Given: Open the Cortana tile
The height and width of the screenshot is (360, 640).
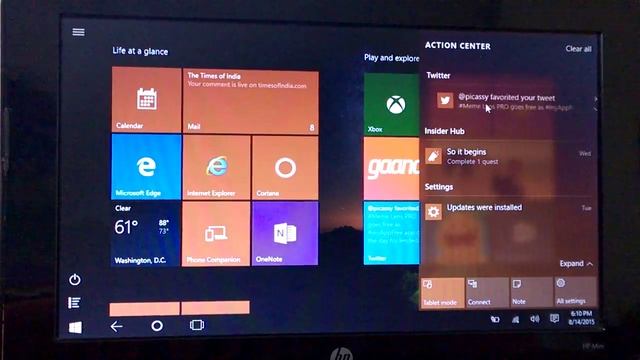Looking at the screenshot, I should coord(285,168).
